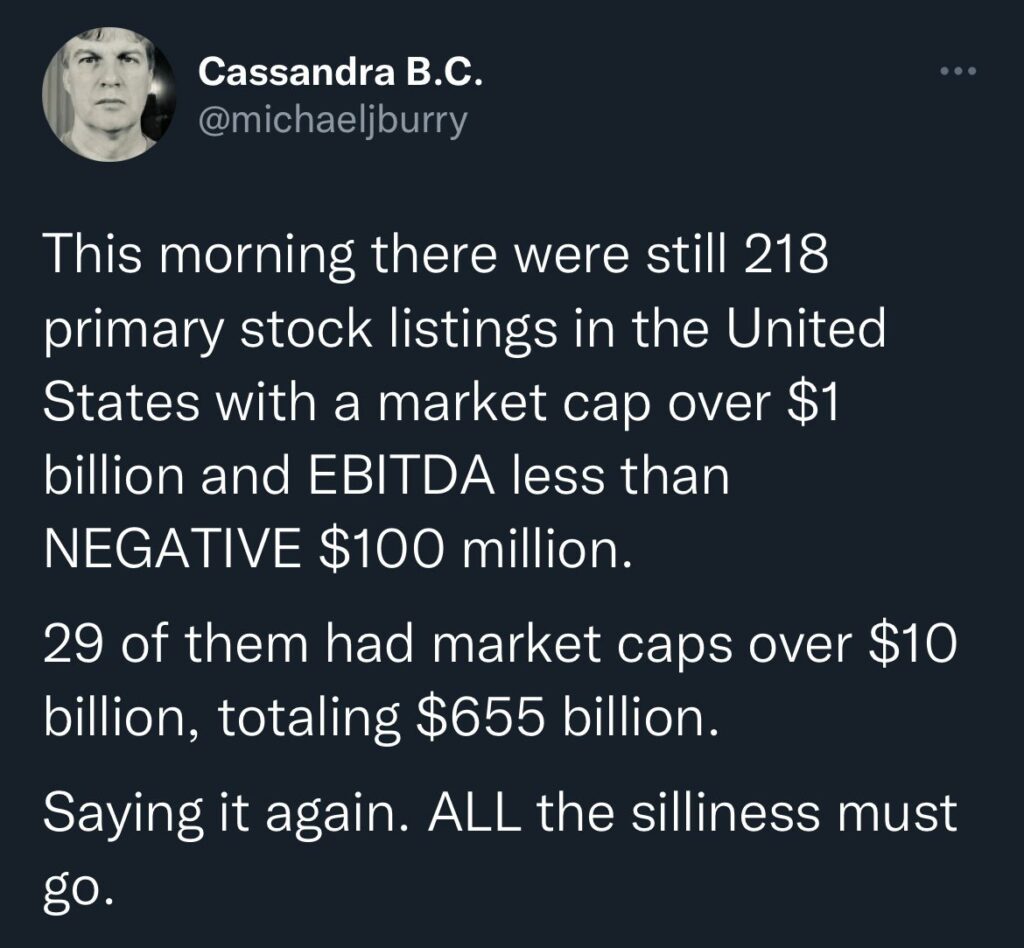Click the word totaling in the tweet
Viewport: 1024px width, 948px height.
[314, 717]
